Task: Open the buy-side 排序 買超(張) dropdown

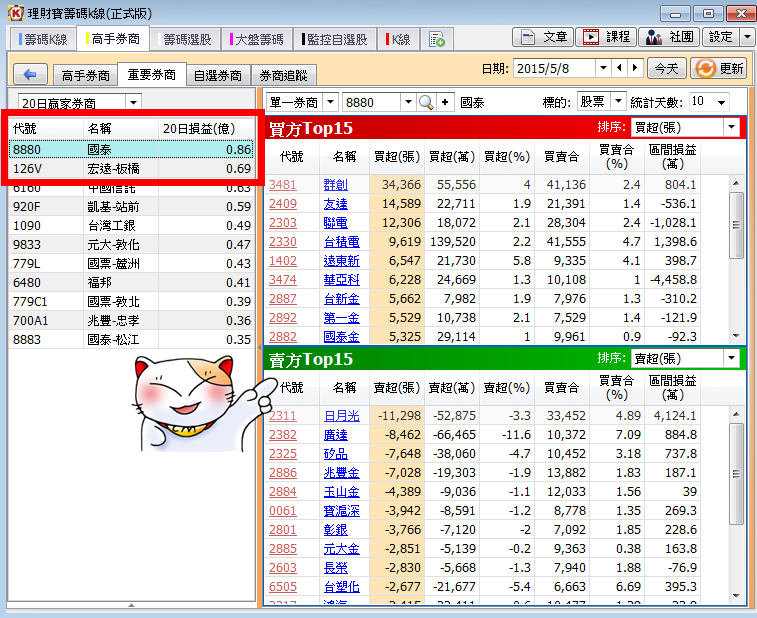Action: [731, 127]
